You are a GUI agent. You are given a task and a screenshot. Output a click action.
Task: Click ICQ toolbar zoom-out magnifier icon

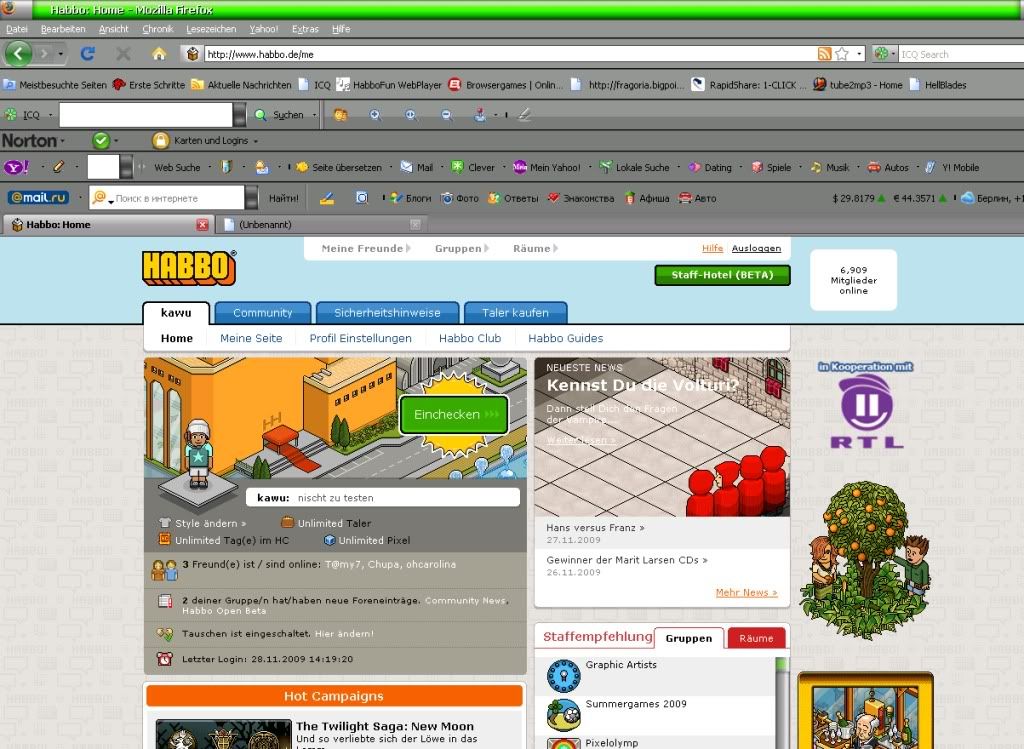point(447,115)
